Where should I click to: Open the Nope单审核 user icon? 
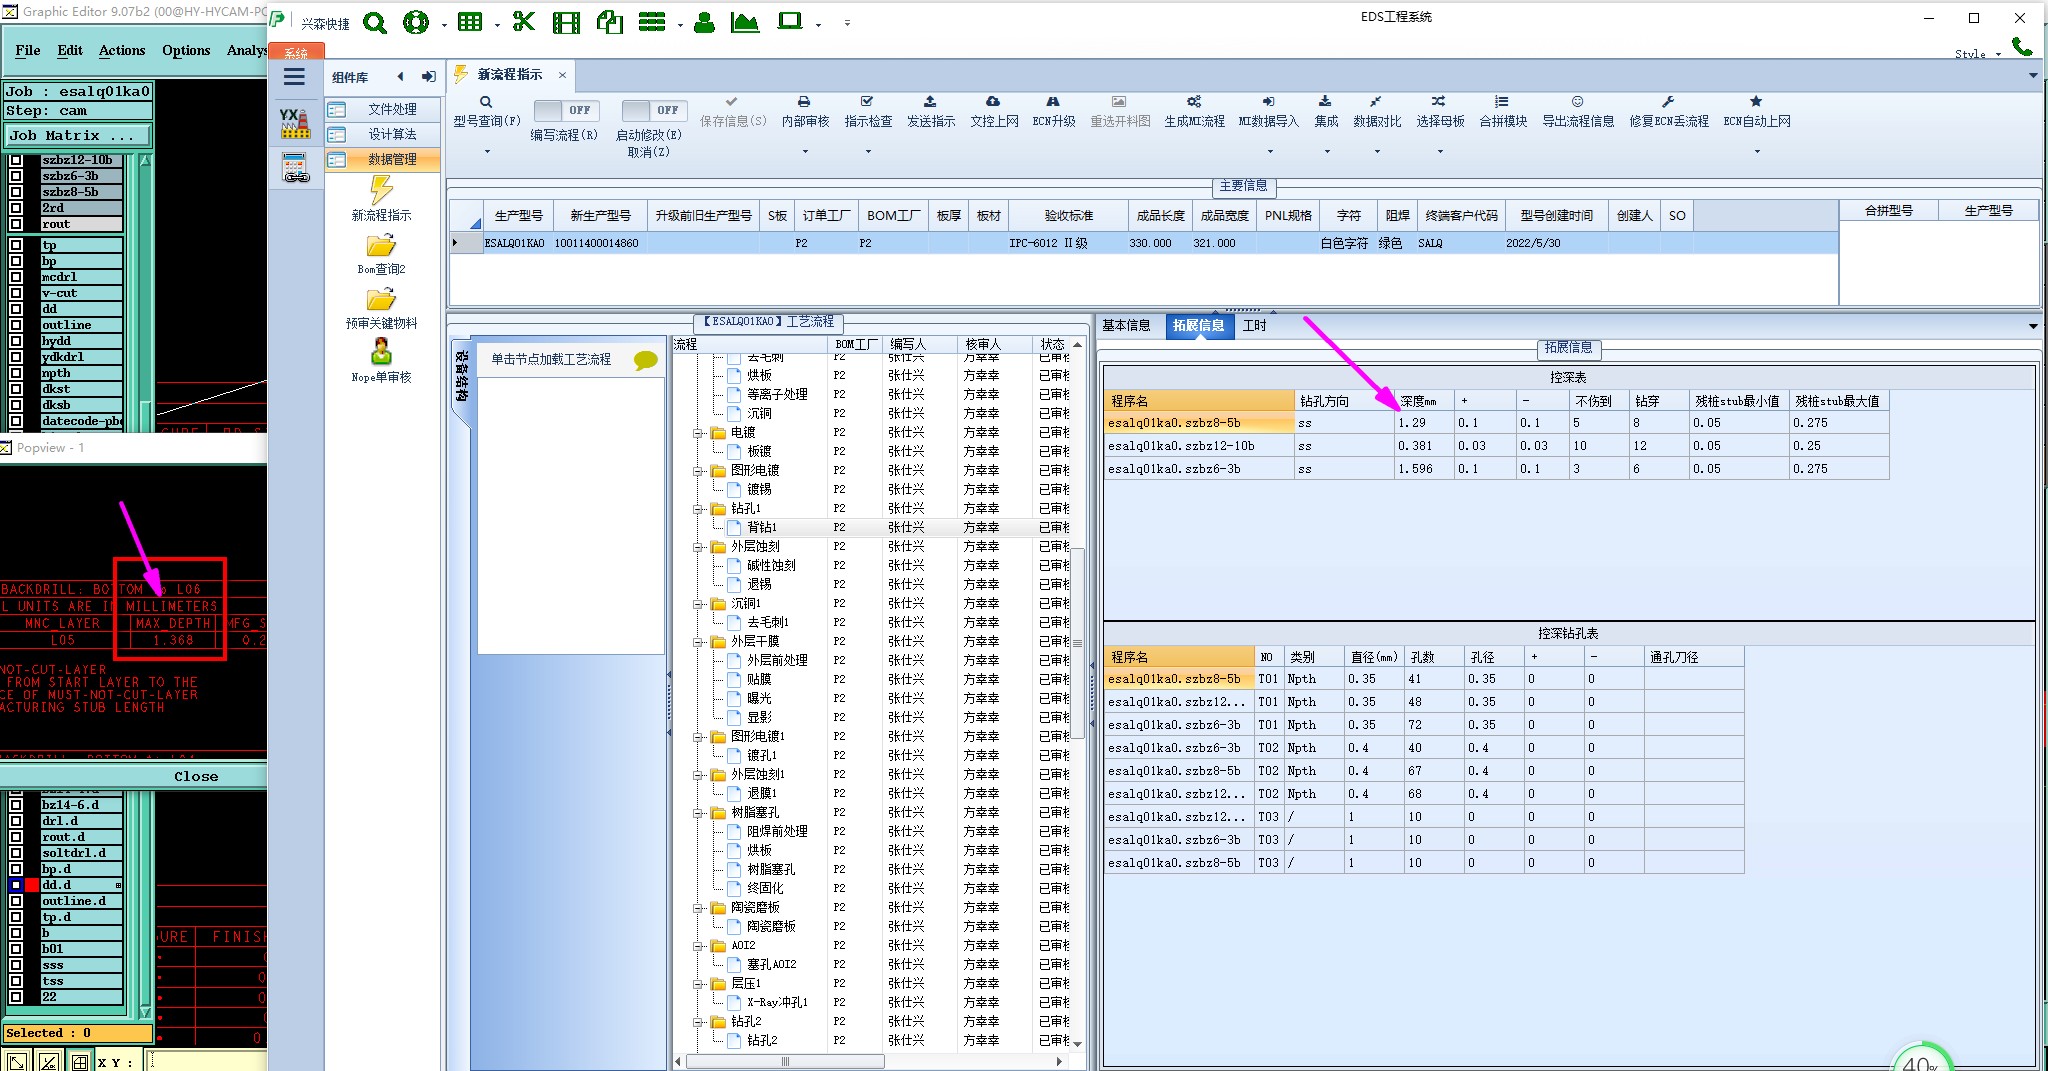pyautogui.click(x=381, y=352)
